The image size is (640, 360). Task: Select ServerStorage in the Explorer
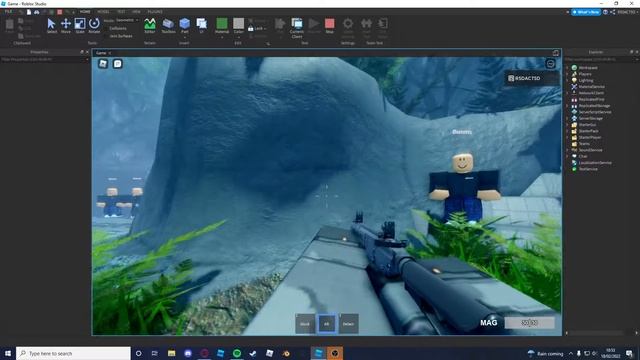(590, 118)
